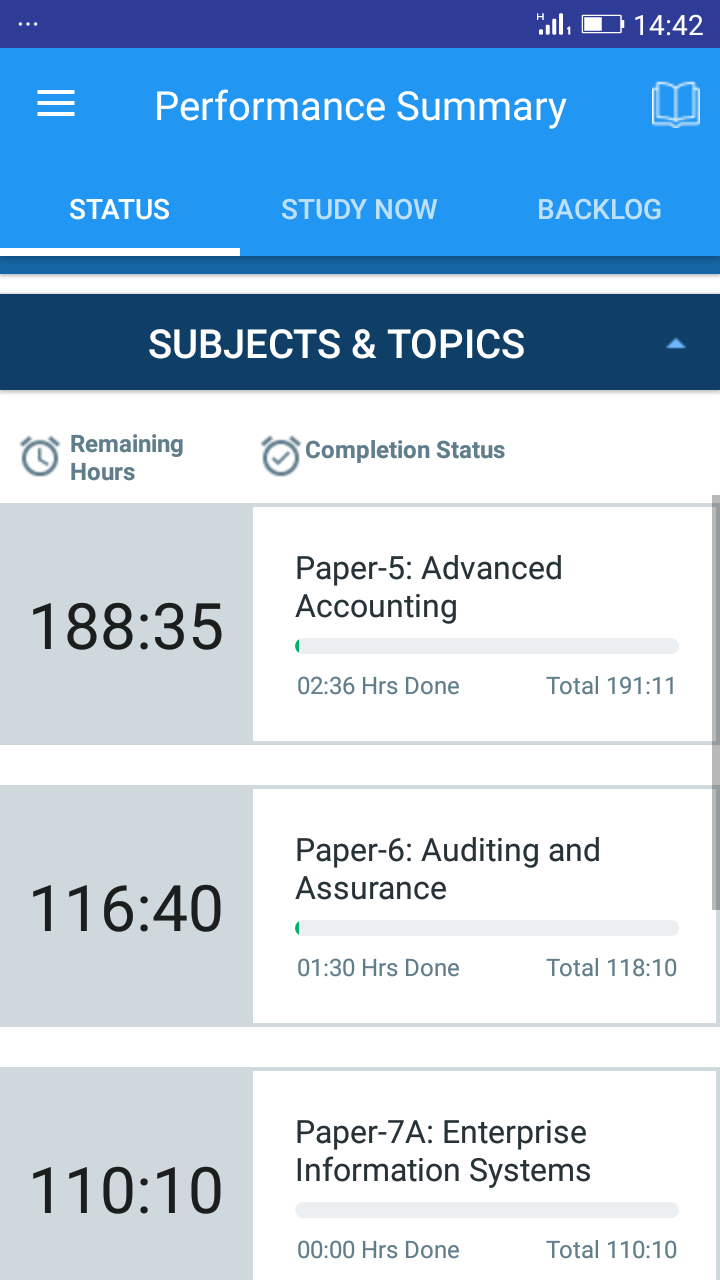Switch to the Study Now tab

(x=359, y=209)
